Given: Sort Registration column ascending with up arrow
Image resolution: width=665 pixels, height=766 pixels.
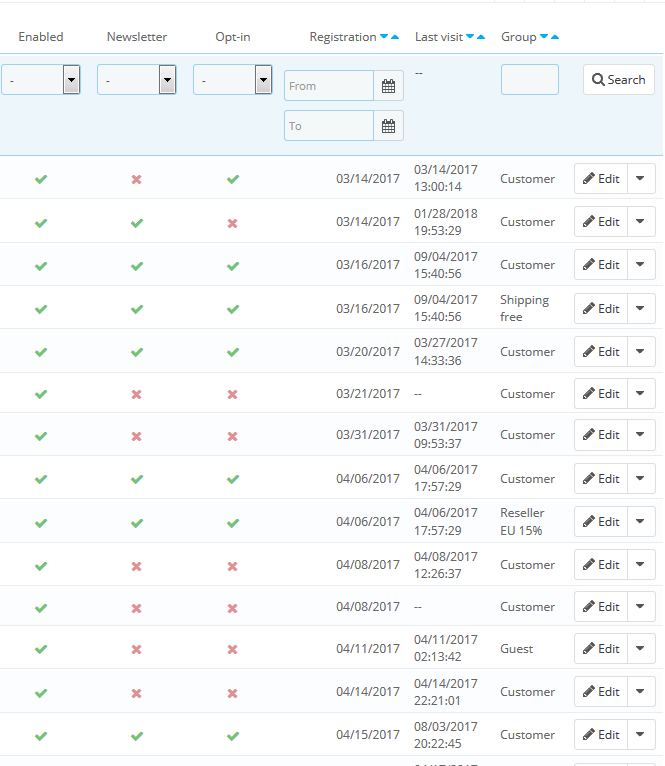Looking at the screenshot, I should (395, 37).
